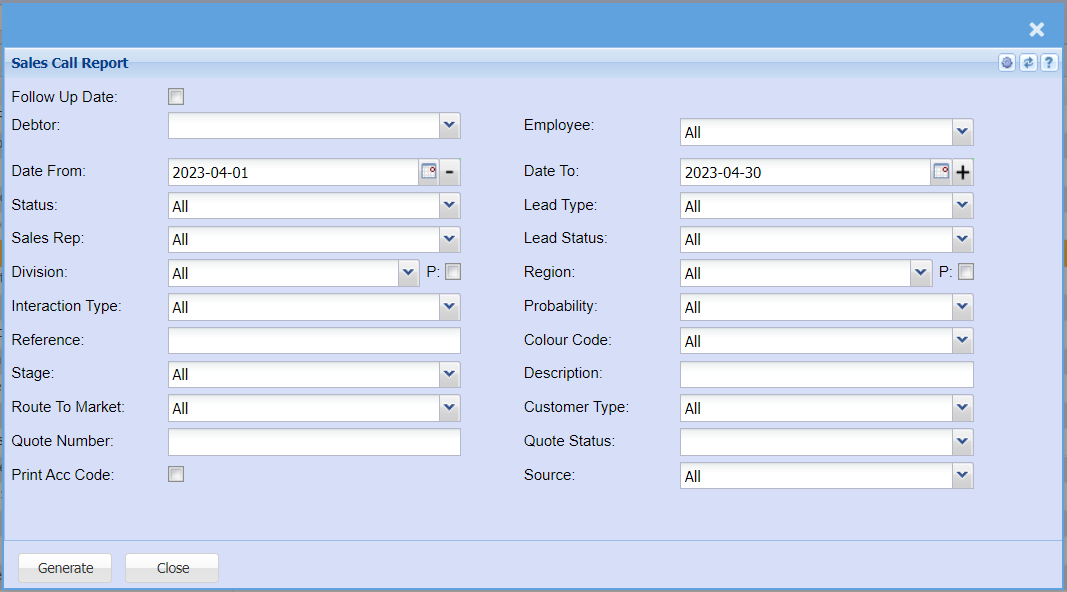The height and width of the screenshot is (592, 1067).
Task: Open the Employee dropdown list
Action: coord(962,132)
